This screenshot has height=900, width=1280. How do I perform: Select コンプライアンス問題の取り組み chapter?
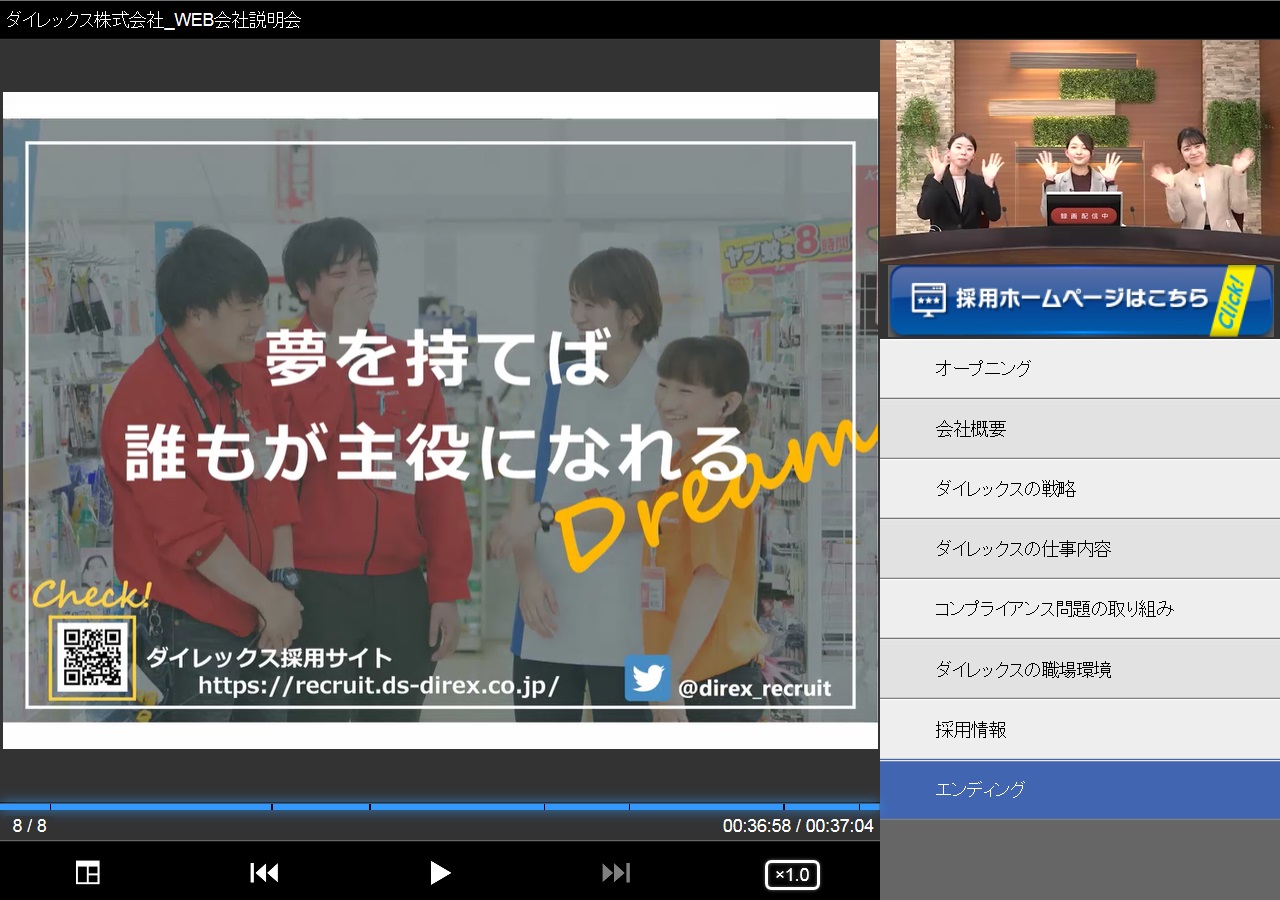pyautogui.click(x=1080, y=609)
